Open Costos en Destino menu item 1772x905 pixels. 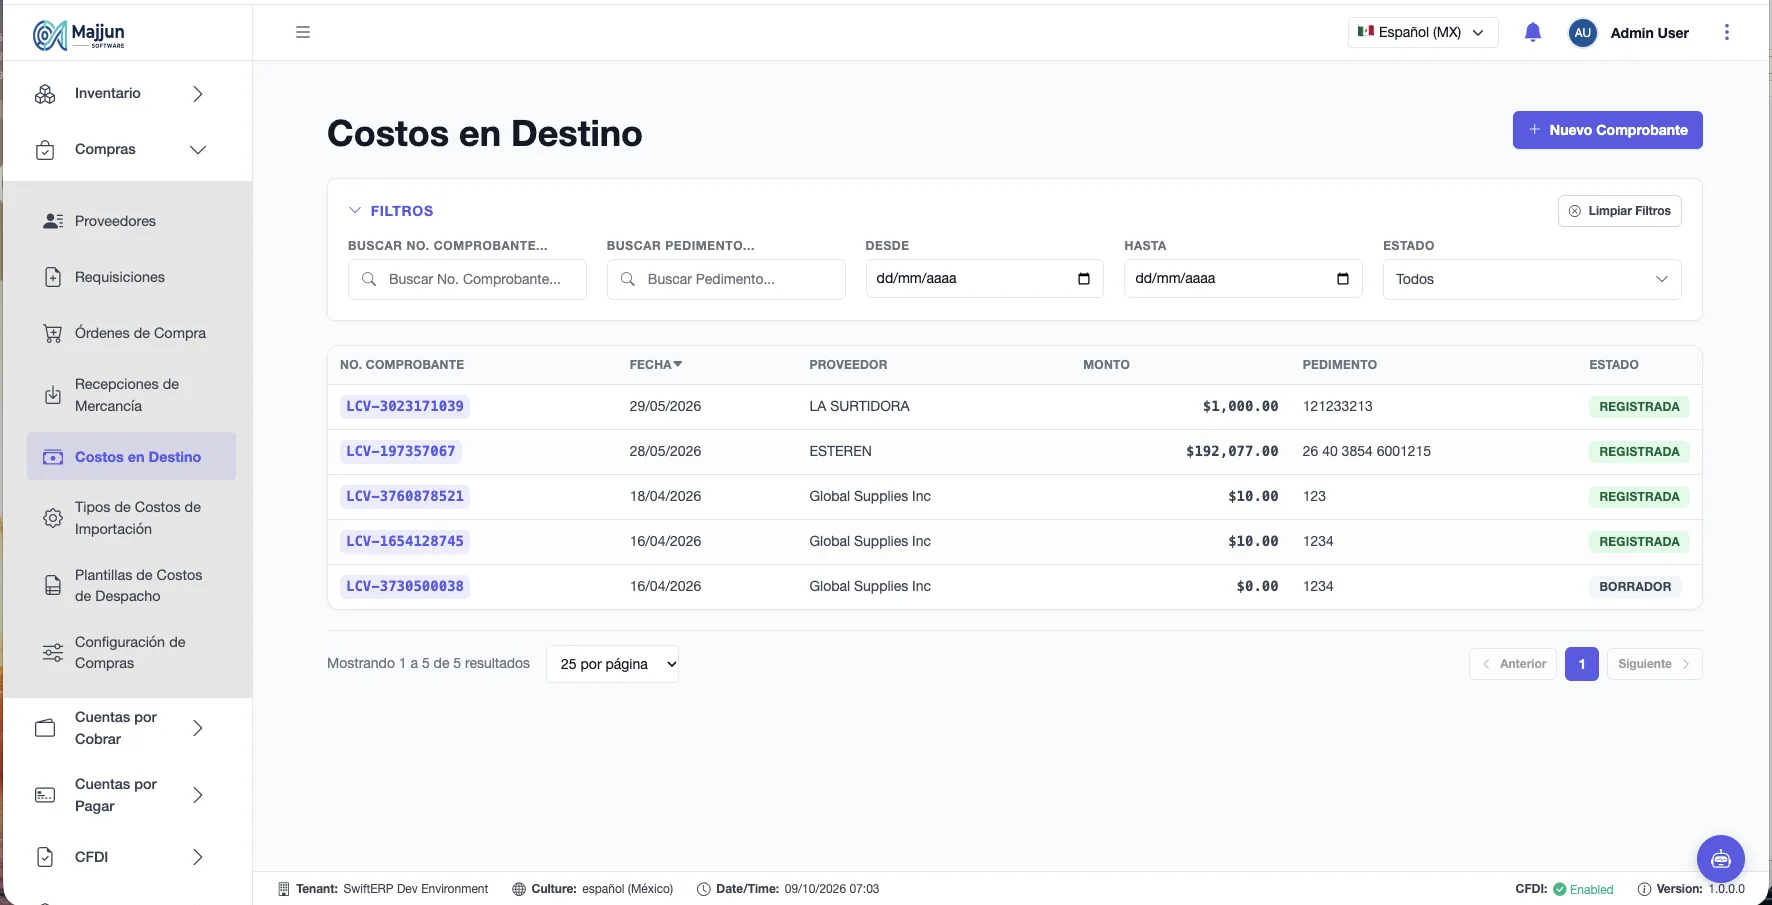click(131, 457)
